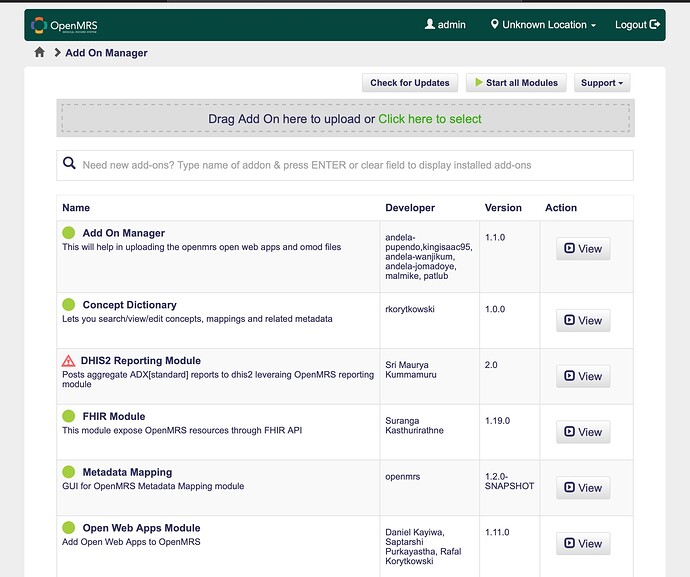Click the Add On Manager breadcrumb text
690x577 pixels.
click(x=106, y=53)
